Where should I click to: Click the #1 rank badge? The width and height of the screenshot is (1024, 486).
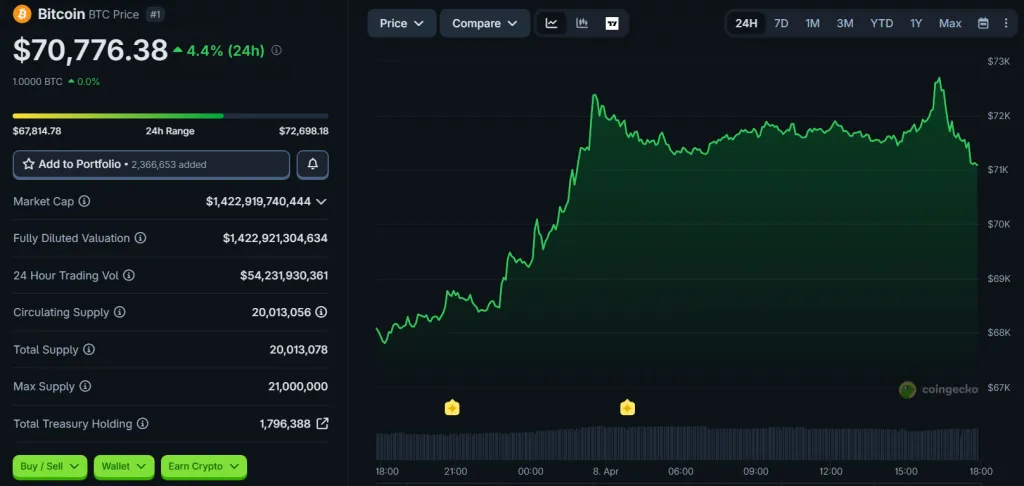coord(155,14)
